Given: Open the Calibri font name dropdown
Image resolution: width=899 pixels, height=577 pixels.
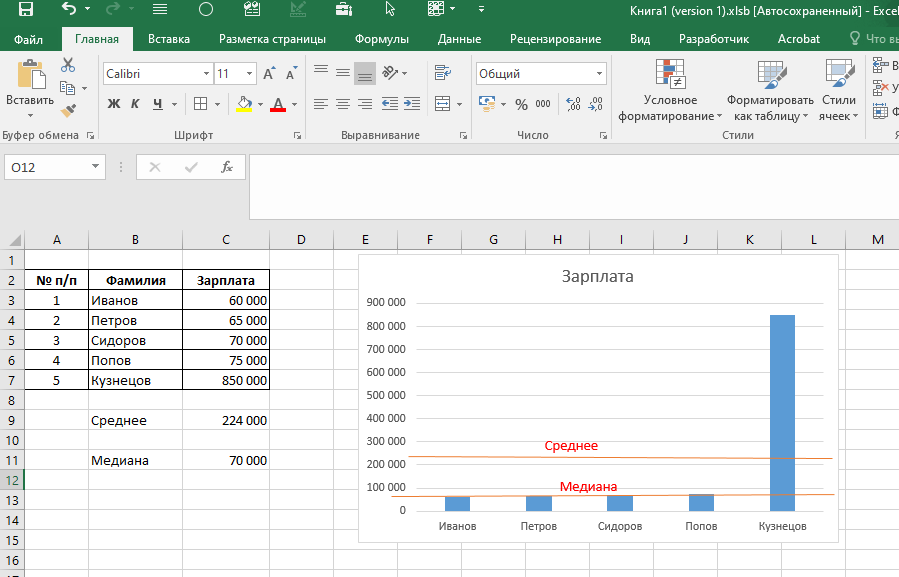Looking at the screenshot, I should pyautogui.click(x=206, y=73).
